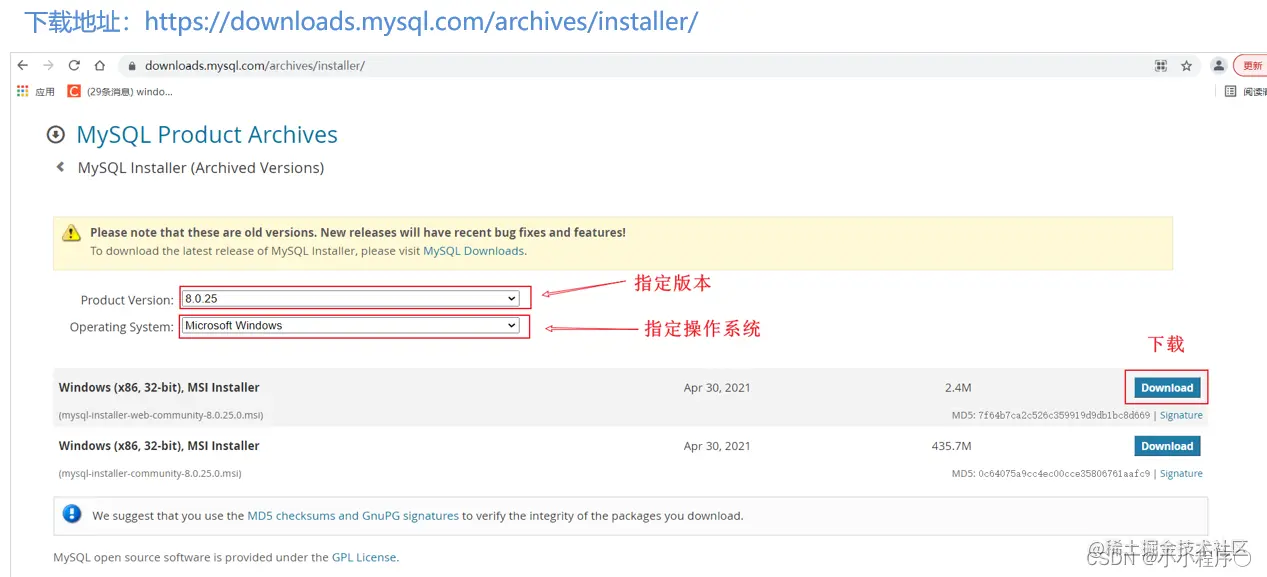Image resolution: width=1267 pixels, height=577 pixels.
Task: Click the MySQL Installer (Archived Versions) title
Action: 201,168
